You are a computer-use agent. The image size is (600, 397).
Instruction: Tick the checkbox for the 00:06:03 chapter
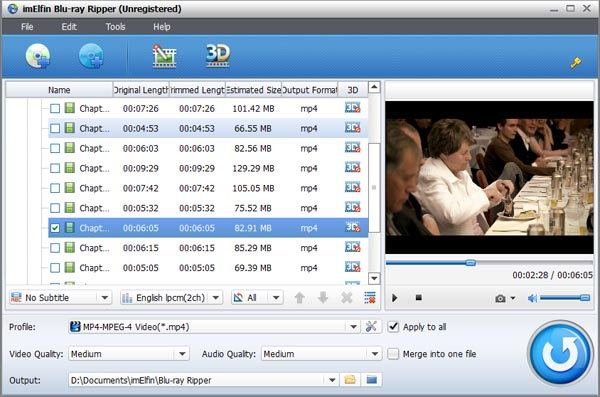[x=55, y=148]
